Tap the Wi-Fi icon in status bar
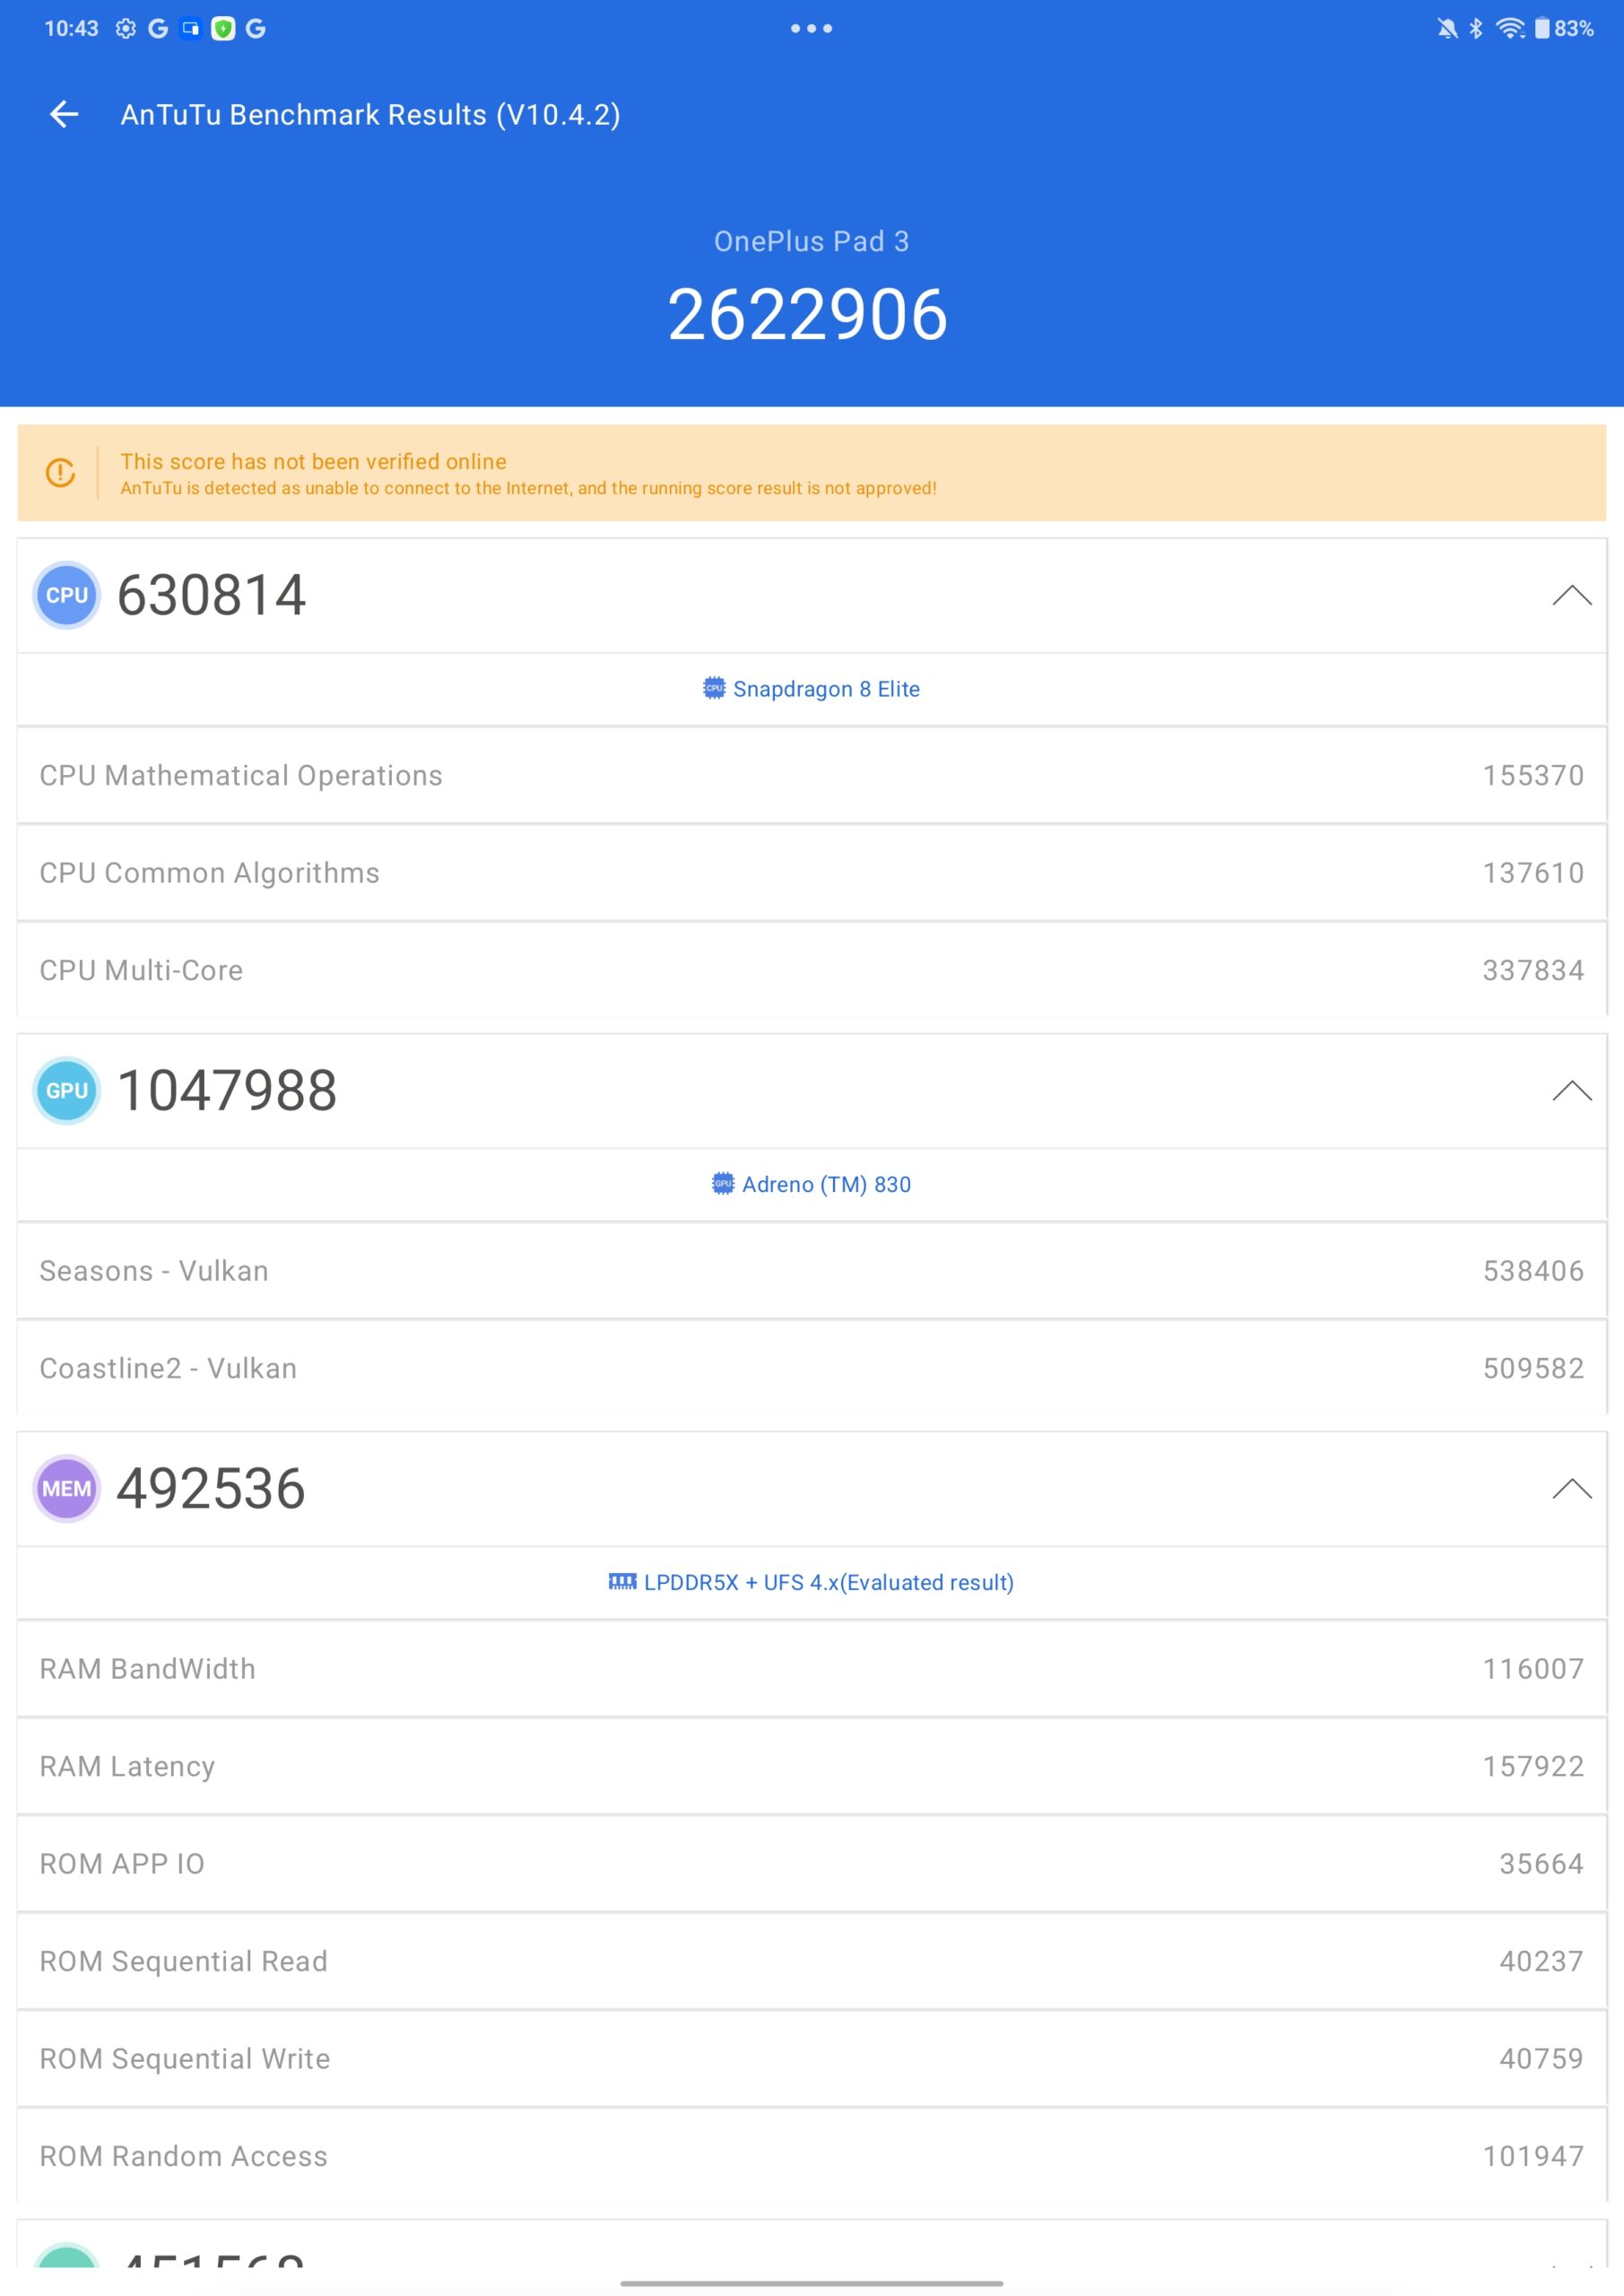The image size is (1624, 2296). 1510,28
